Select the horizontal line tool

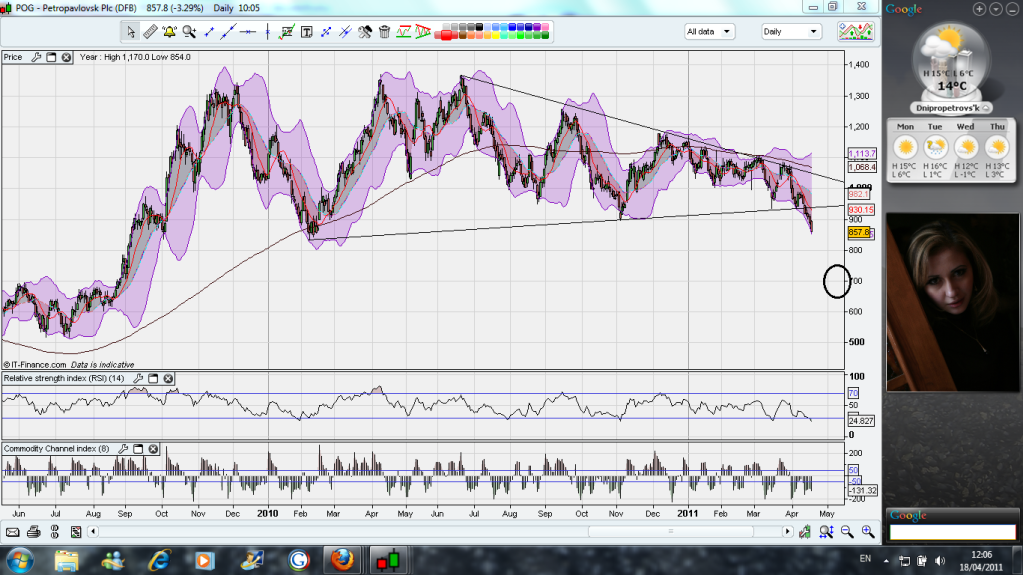coord(248,32)
